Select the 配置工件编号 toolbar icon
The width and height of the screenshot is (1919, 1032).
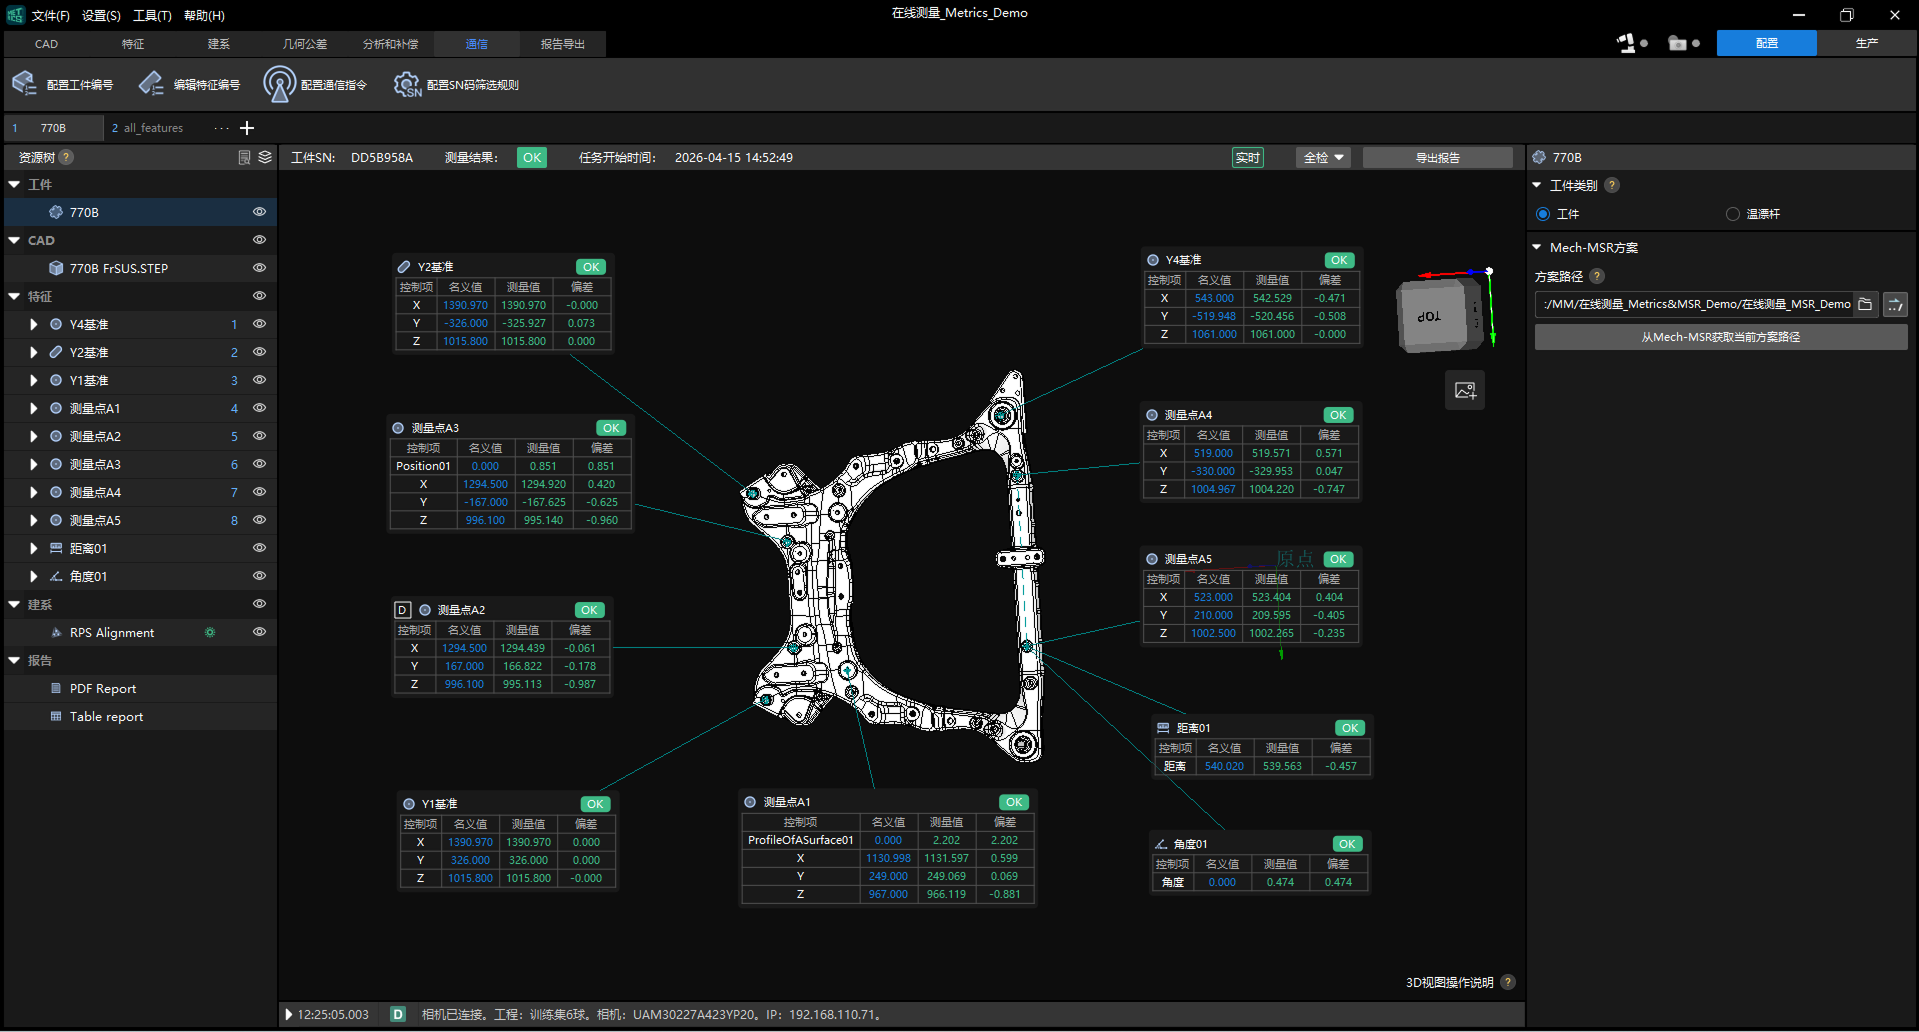(x=24, y=84)
